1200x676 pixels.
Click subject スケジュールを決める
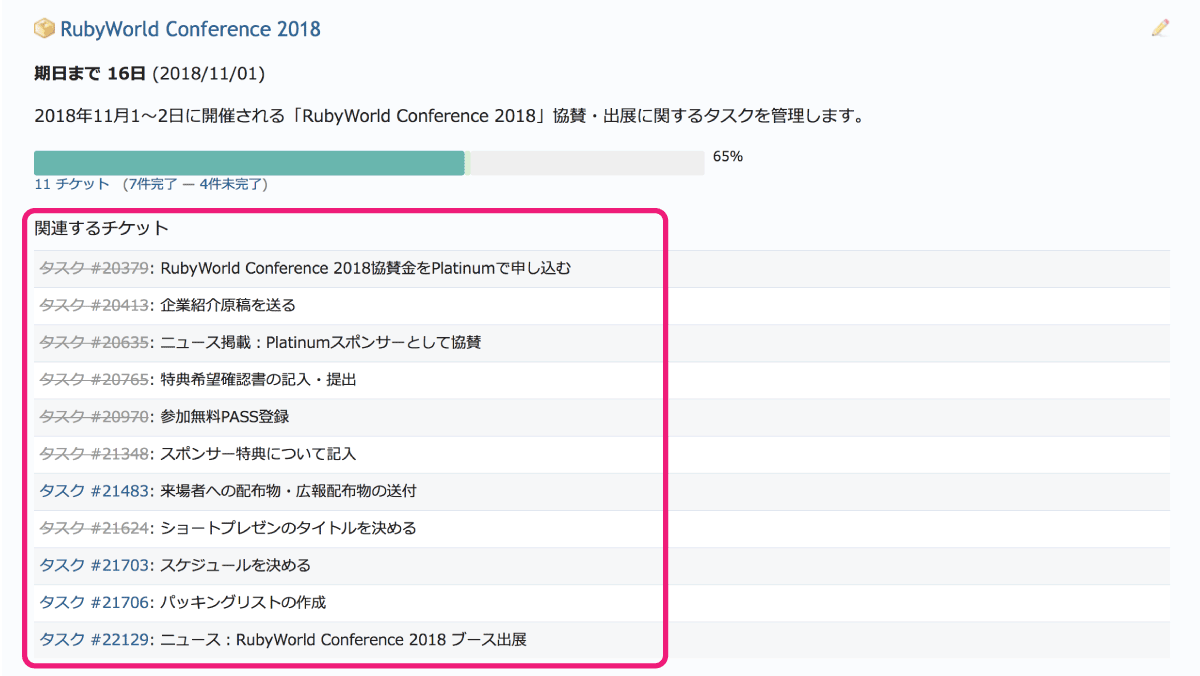(x=236, y=565)
